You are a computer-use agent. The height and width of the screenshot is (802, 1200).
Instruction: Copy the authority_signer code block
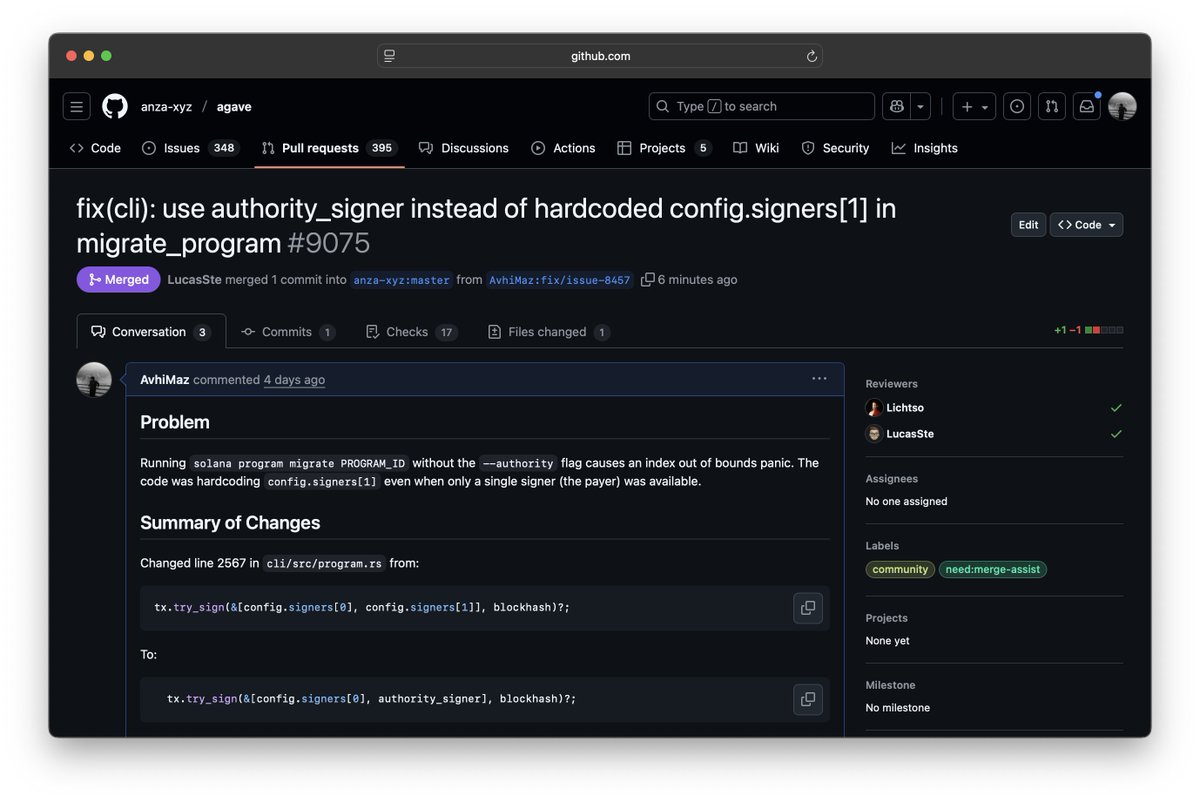[808, 700]
